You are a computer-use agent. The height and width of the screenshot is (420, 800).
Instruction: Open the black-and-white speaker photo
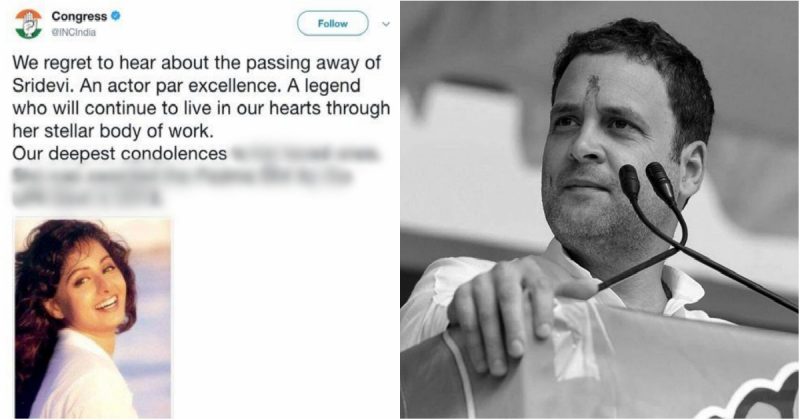click(600, 210)
